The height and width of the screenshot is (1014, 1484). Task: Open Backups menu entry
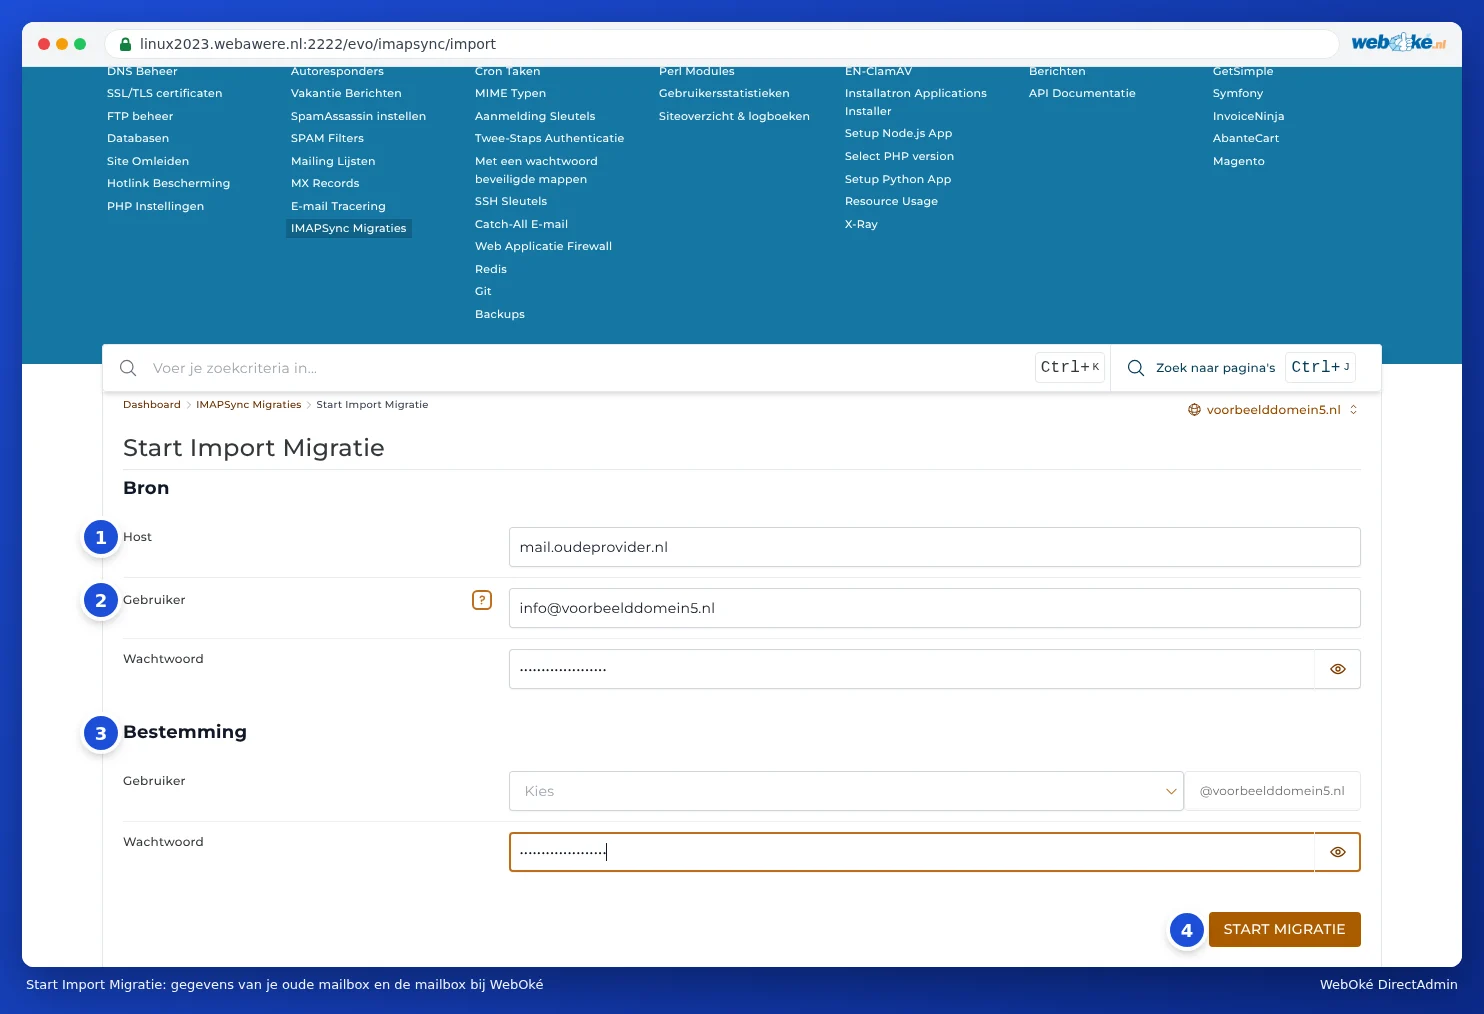(500, 315)
